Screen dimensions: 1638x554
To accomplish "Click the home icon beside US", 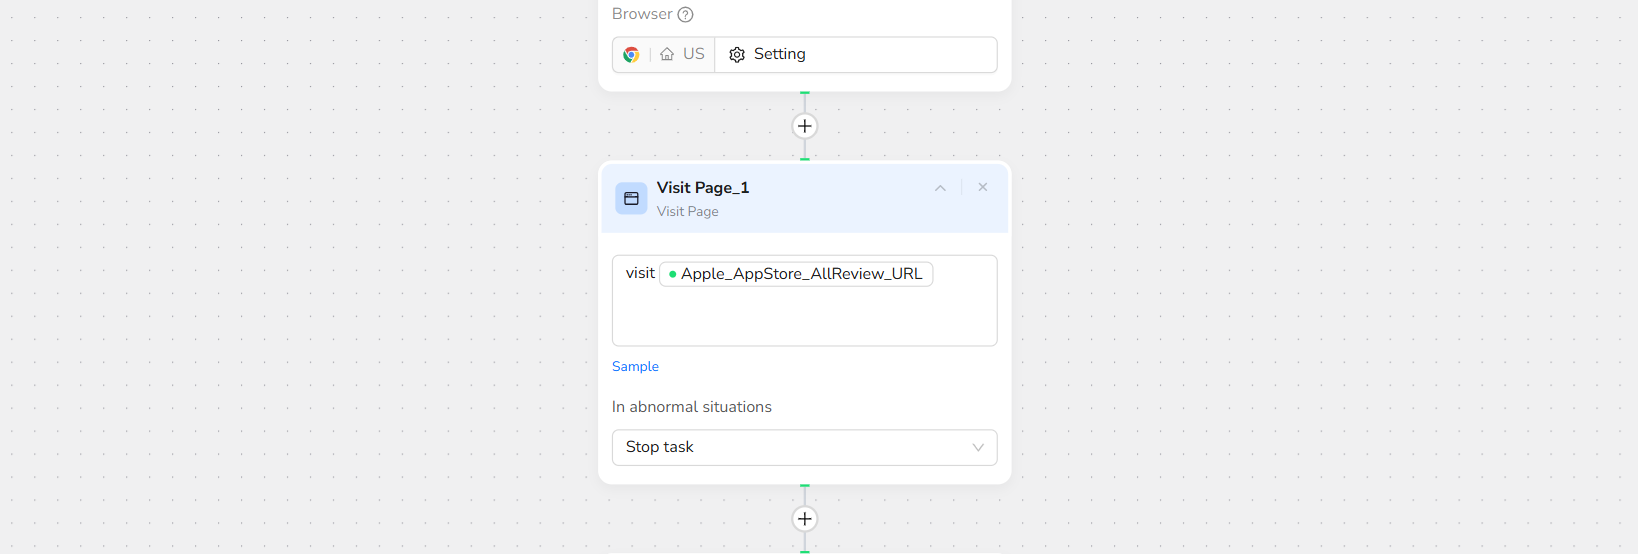I will tap(667, 55).
